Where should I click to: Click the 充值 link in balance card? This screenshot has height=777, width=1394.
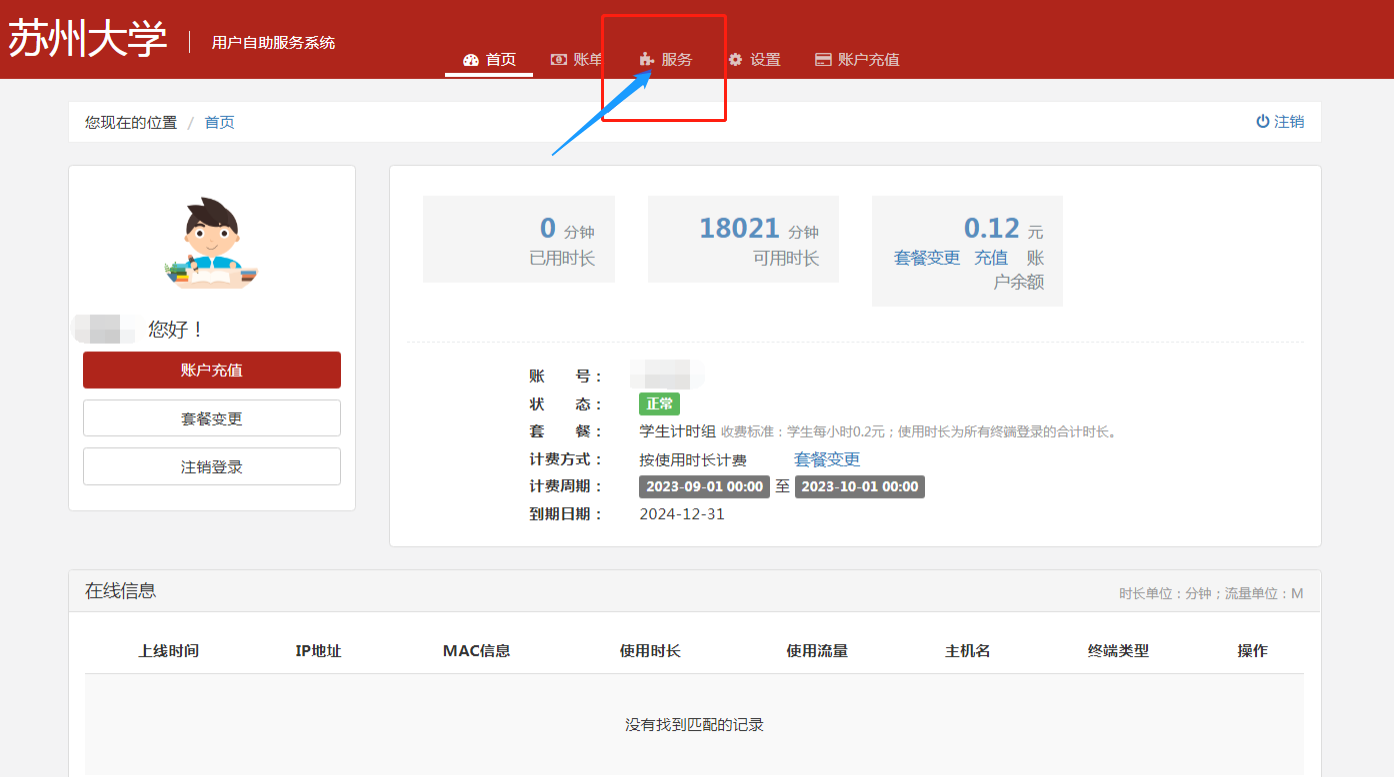991,258
